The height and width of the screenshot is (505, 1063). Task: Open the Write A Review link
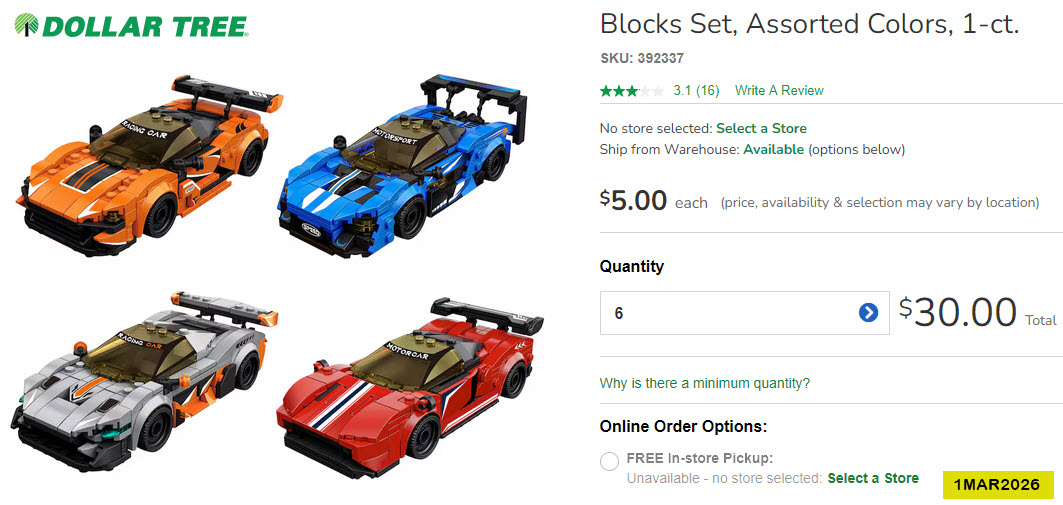pyautogui.click(x=779, y=91)
